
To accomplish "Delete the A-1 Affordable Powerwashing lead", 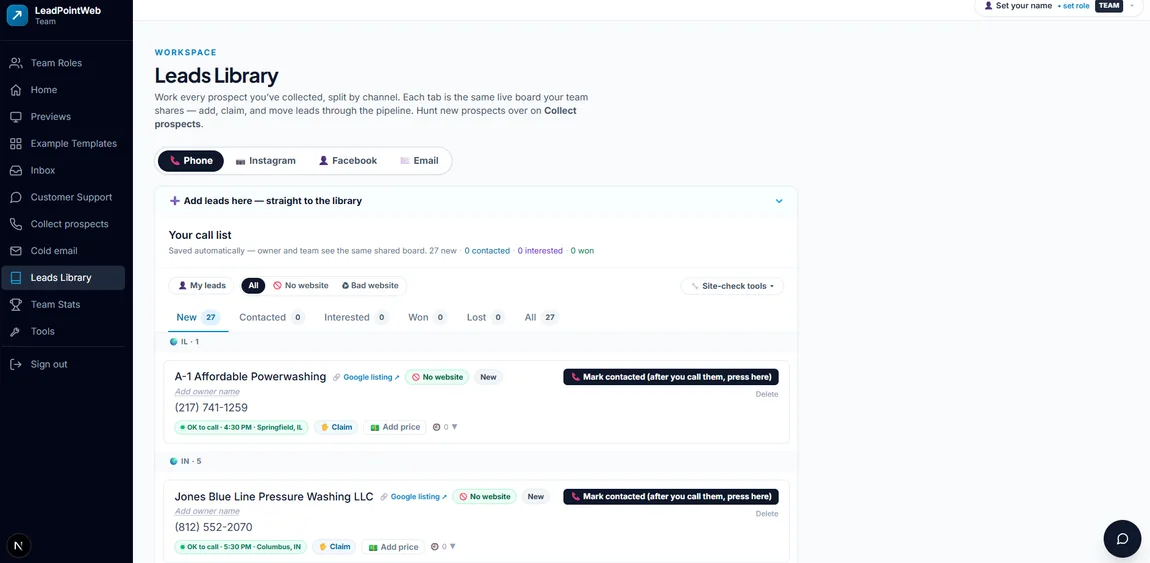I will [x=766, y=394].
